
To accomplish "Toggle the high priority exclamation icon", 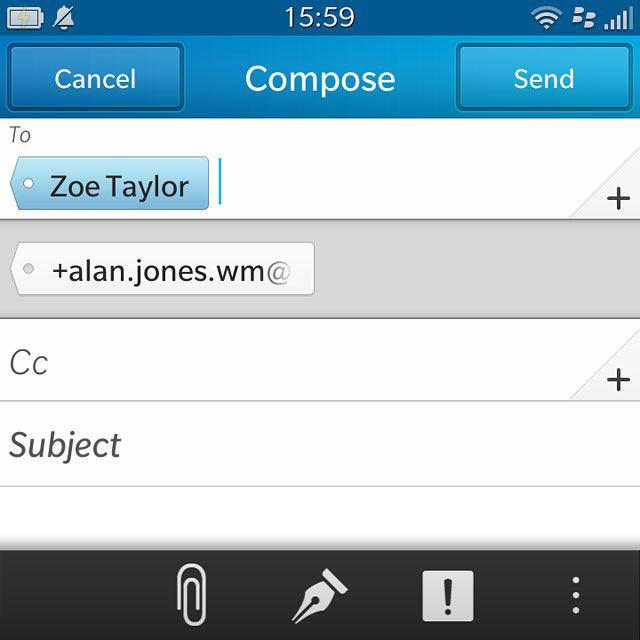I will point(448,596).
